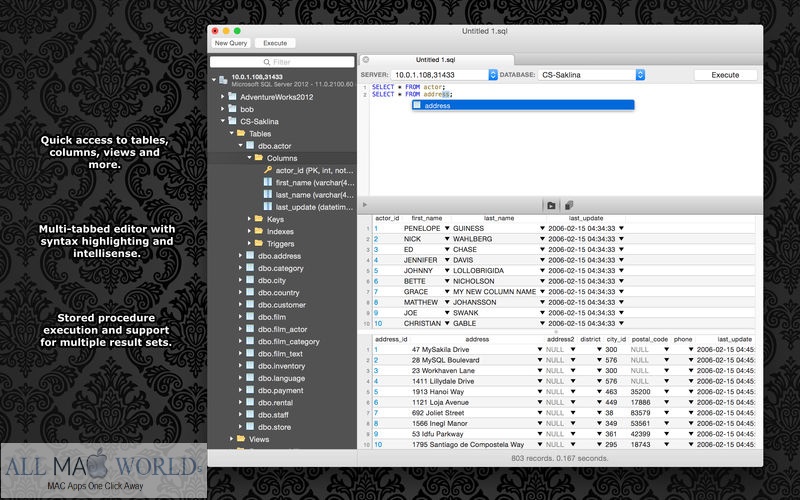Click the Keys folder icon
Image resolution: width=800 pixels, height=500 pixels.
(x=259, y=219)
